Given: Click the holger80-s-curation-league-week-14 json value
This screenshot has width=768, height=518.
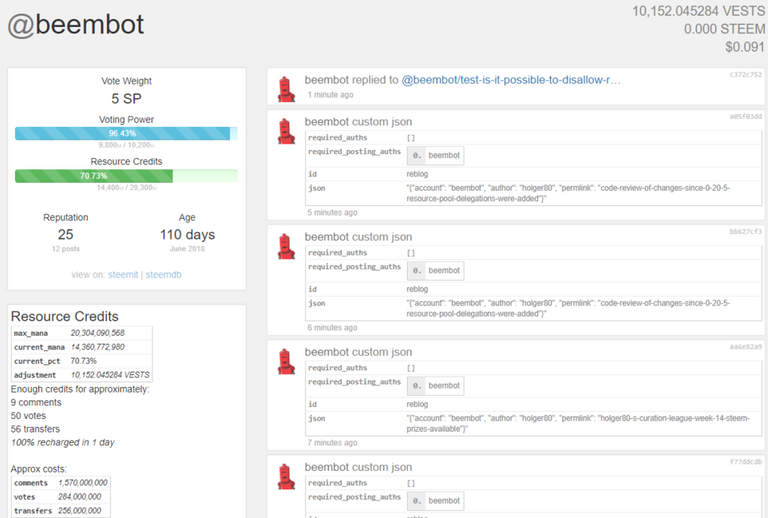Looking at the screenshot, I should coord(578,424).
